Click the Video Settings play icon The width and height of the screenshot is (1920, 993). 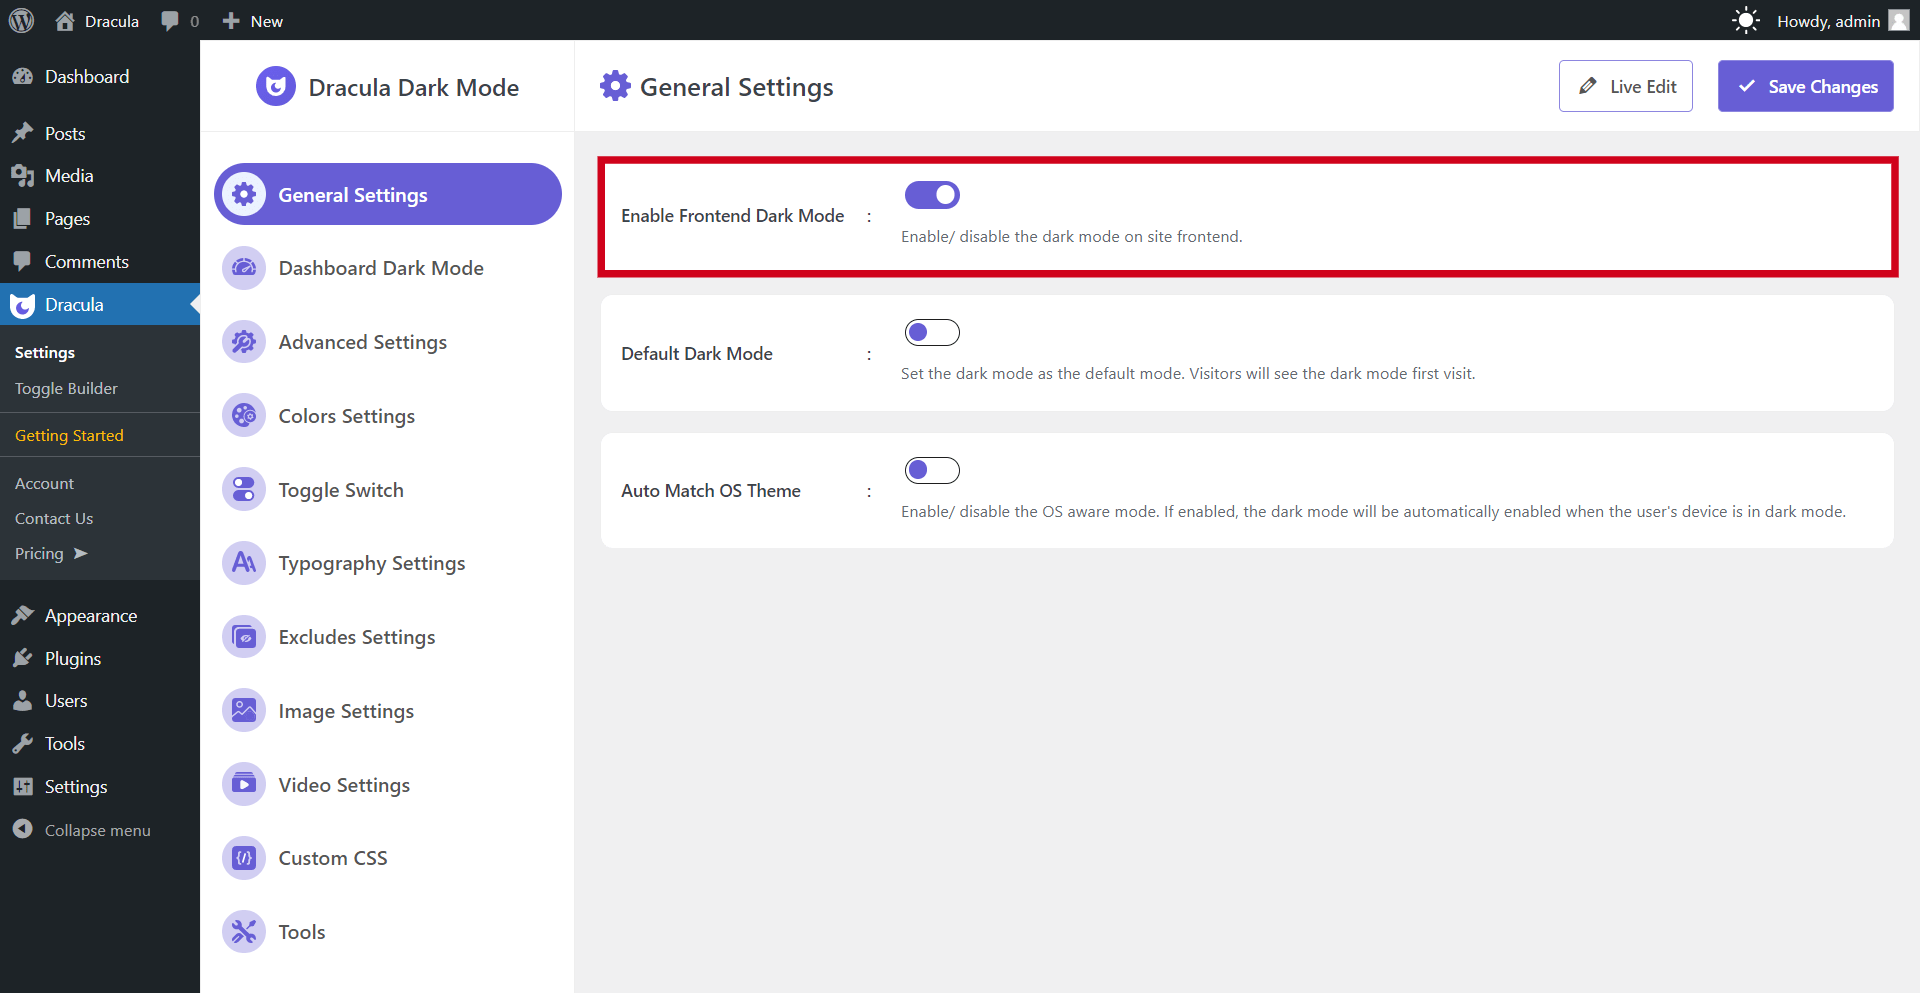[244, 785]
